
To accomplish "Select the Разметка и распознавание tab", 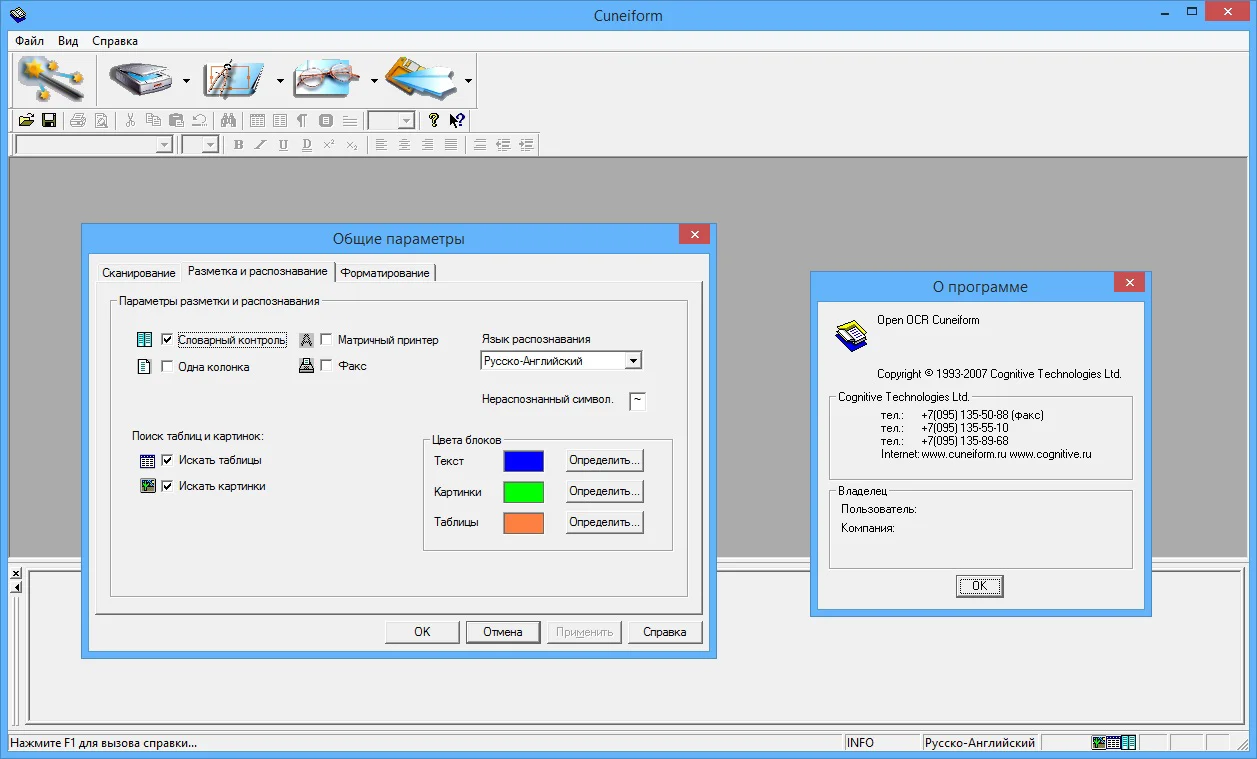I will click(x=258, y=271).
